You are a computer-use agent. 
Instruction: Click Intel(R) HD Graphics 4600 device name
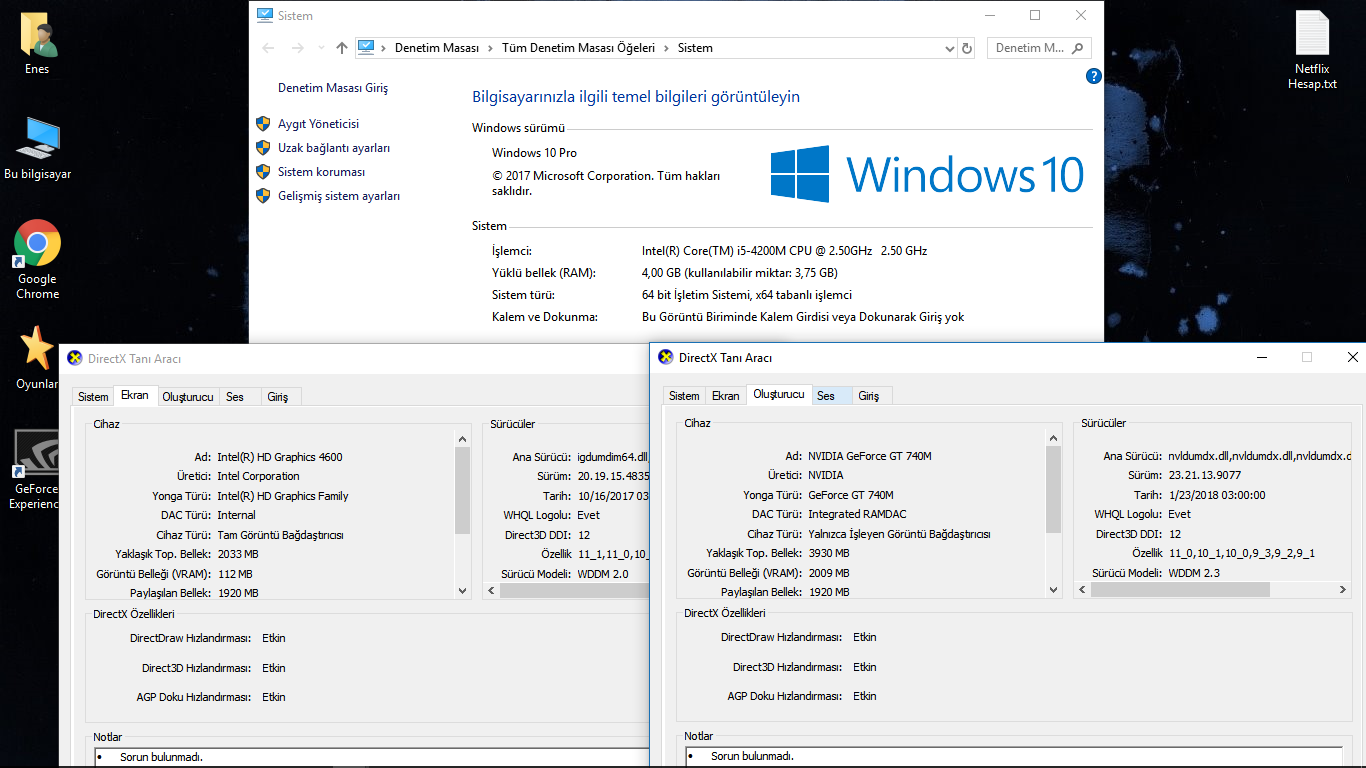click(x=280, y=457)
